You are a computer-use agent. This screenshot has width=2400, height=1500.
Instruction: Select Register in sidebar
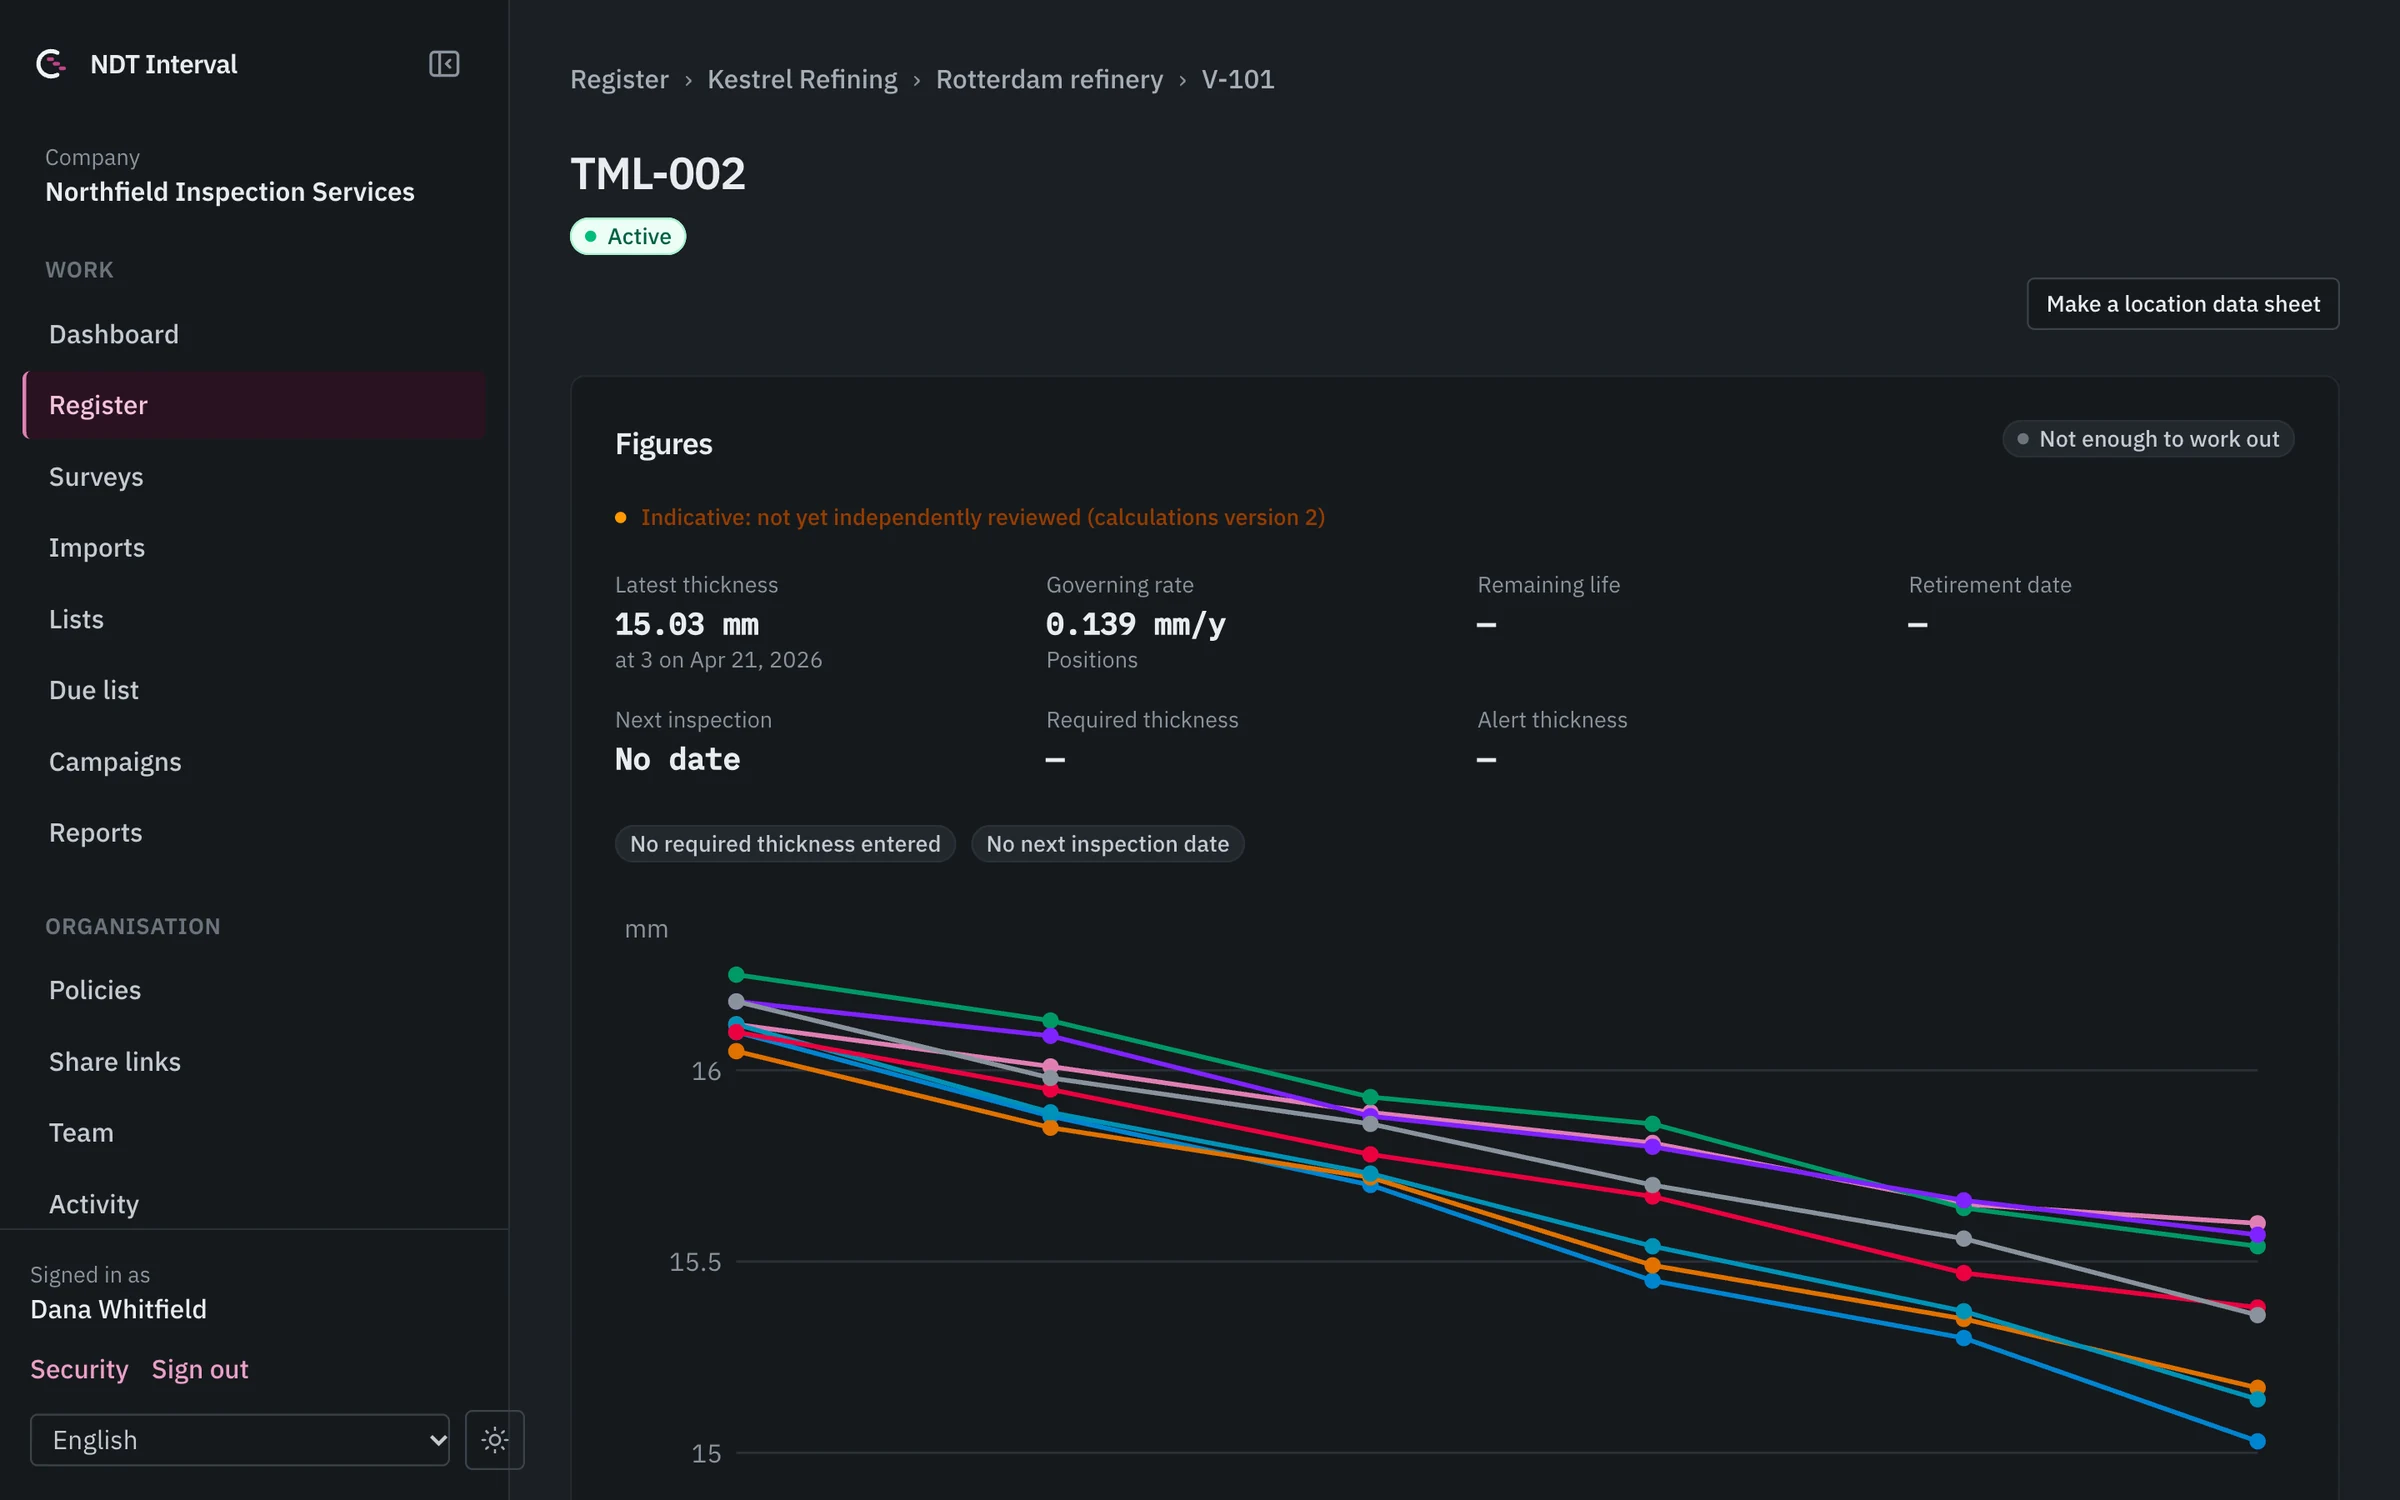254,405
